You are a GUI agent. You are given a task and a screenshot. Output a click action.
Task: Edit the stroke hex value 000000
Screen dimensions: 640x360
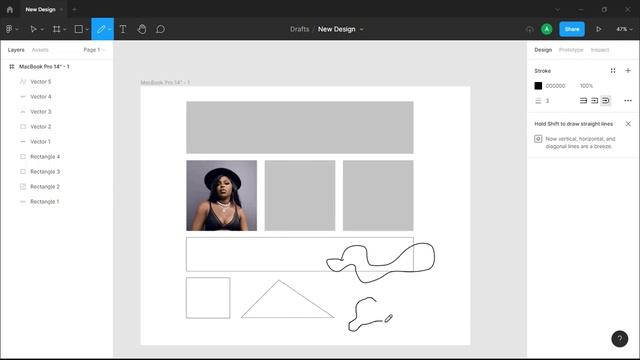(x=555, y=86)
